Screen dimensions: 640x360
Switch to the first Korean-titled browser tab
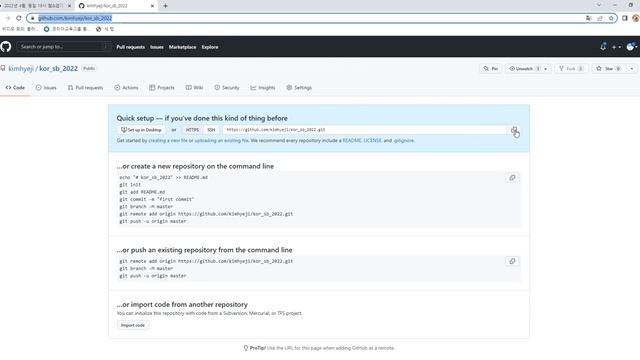click(x=34, y=6)
